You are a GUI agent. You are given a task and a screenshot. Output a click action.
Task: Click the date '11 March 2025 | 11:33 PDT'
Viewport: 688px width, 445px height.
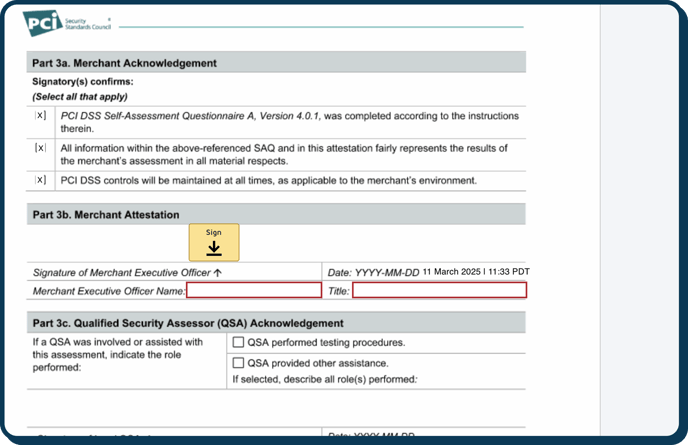click(476, 272)
